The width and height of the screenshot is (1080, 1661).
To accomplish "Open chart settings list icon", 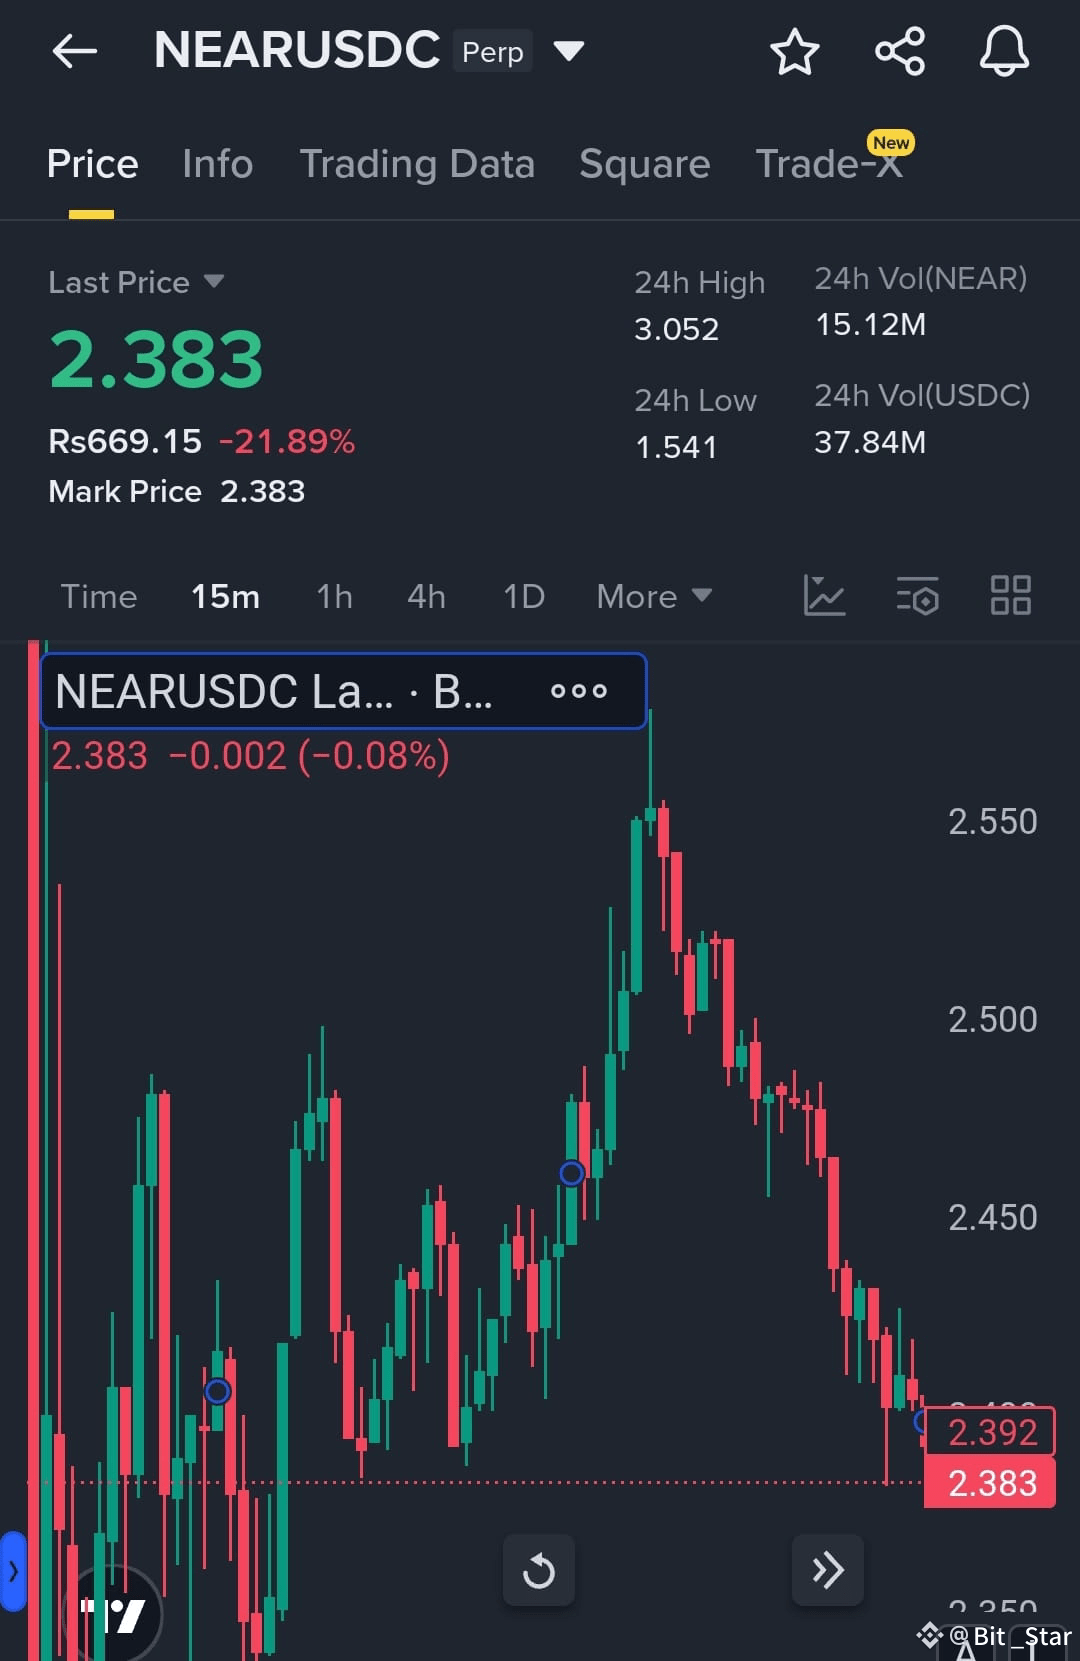I will (x=917, y=595).
